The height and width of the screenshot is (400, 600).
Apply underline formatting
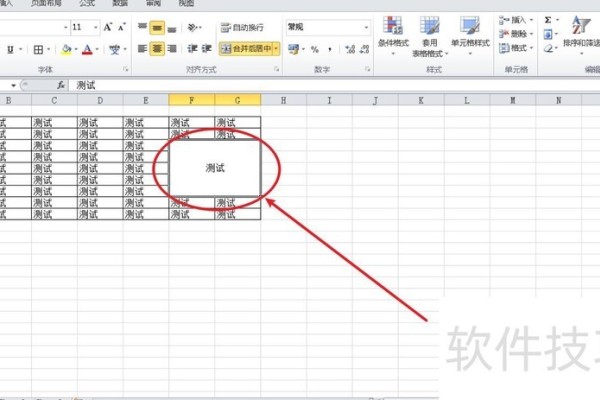coord(10,49)
